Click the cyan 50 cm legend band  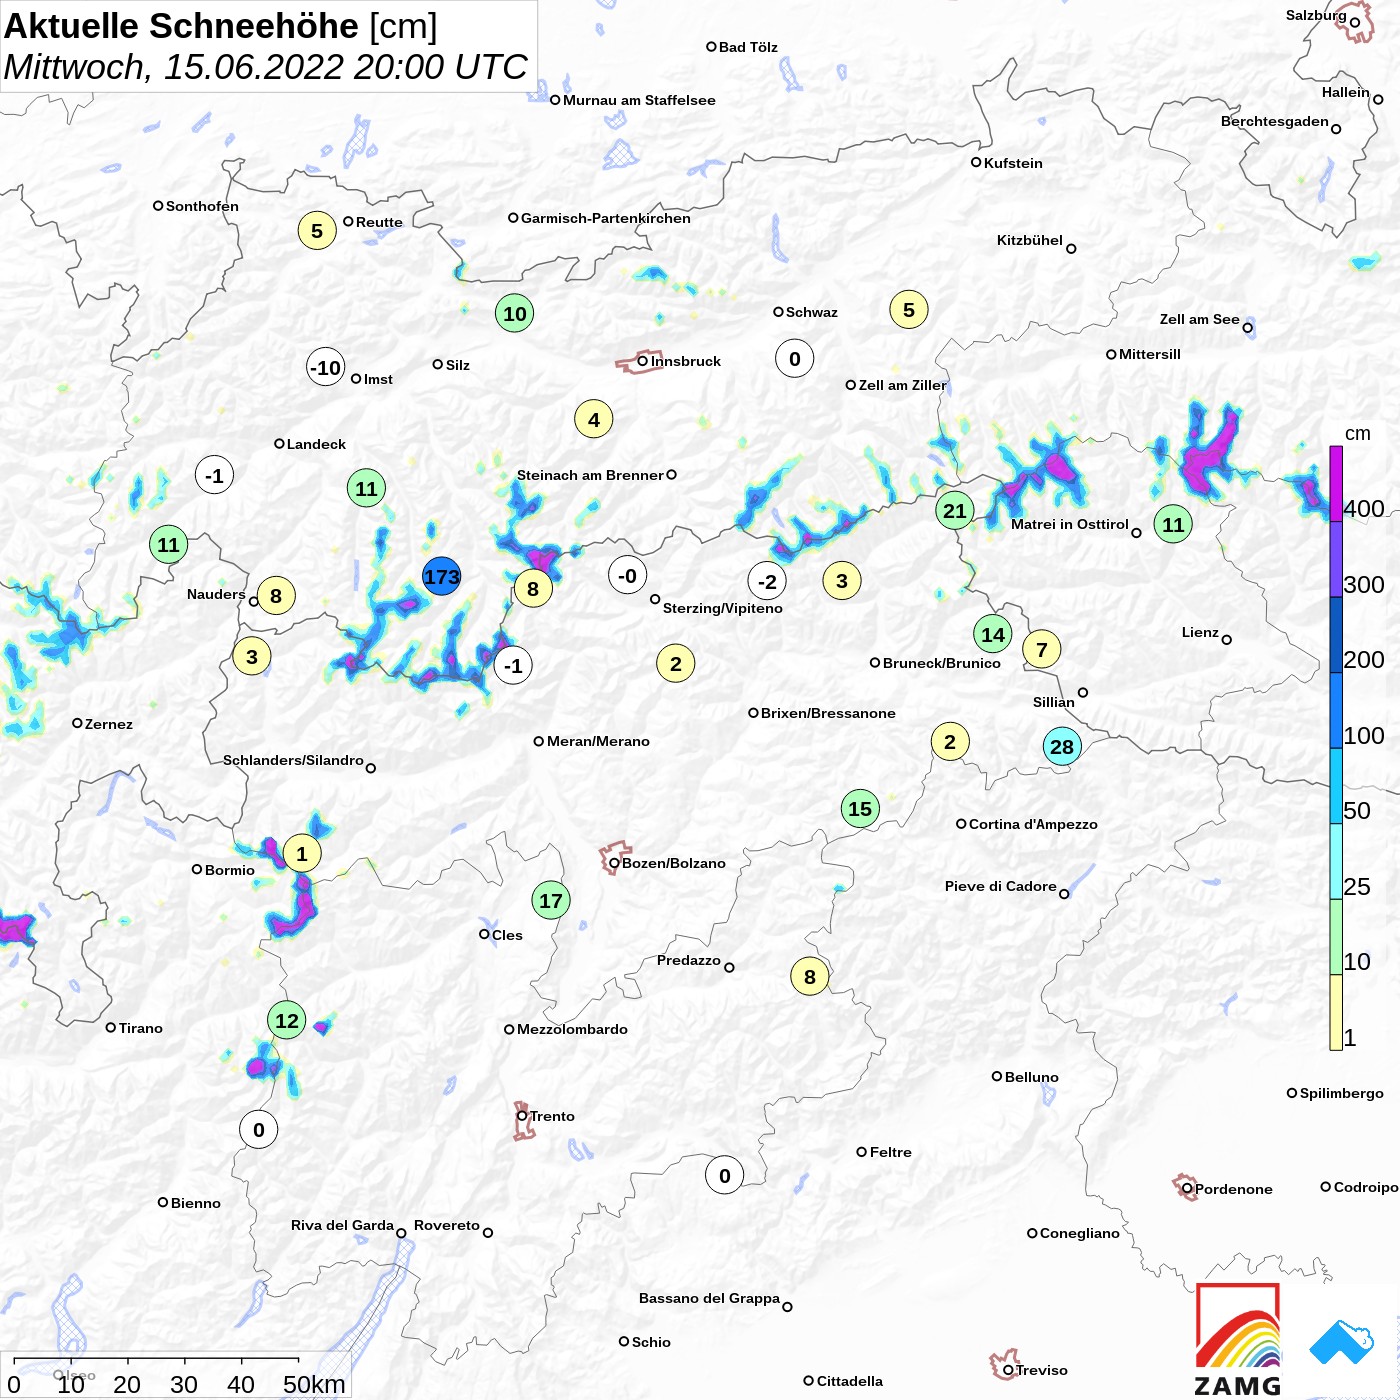[x=1336, y=786]
